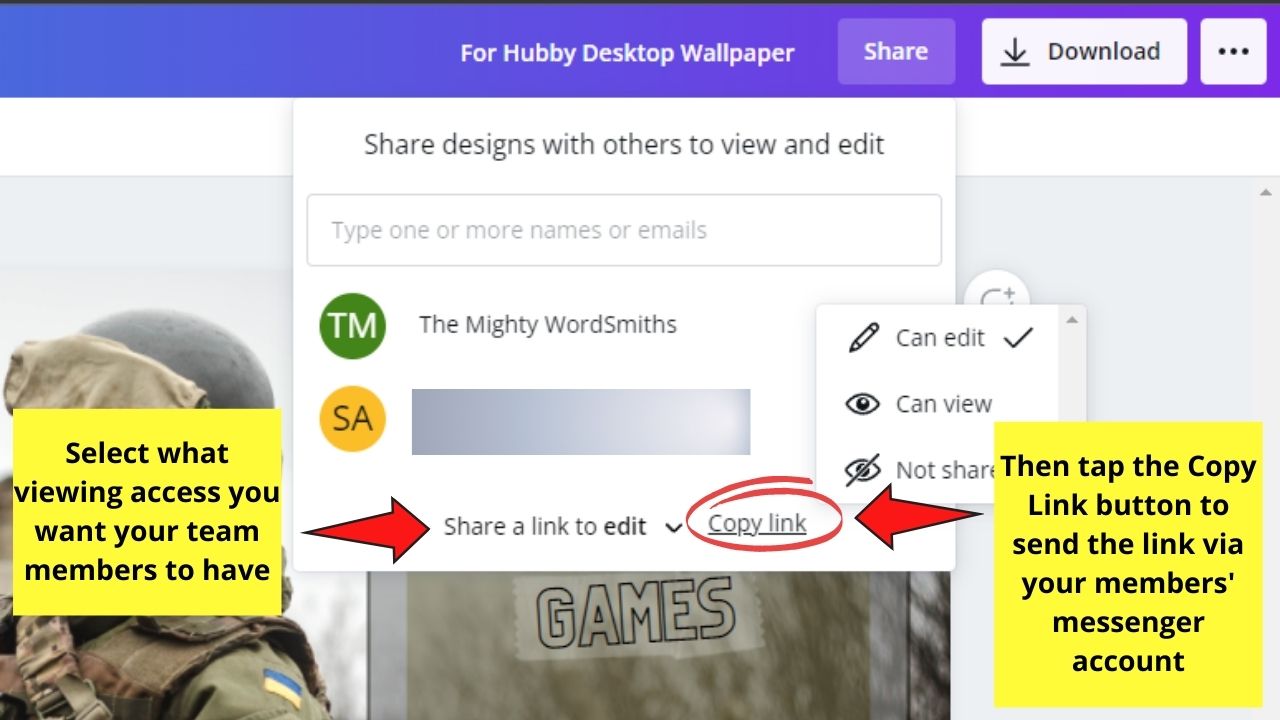The width and height of the screenshot is (1280, 720).
Task: Click the yellow SA user avatar
Action: point(352,417)
